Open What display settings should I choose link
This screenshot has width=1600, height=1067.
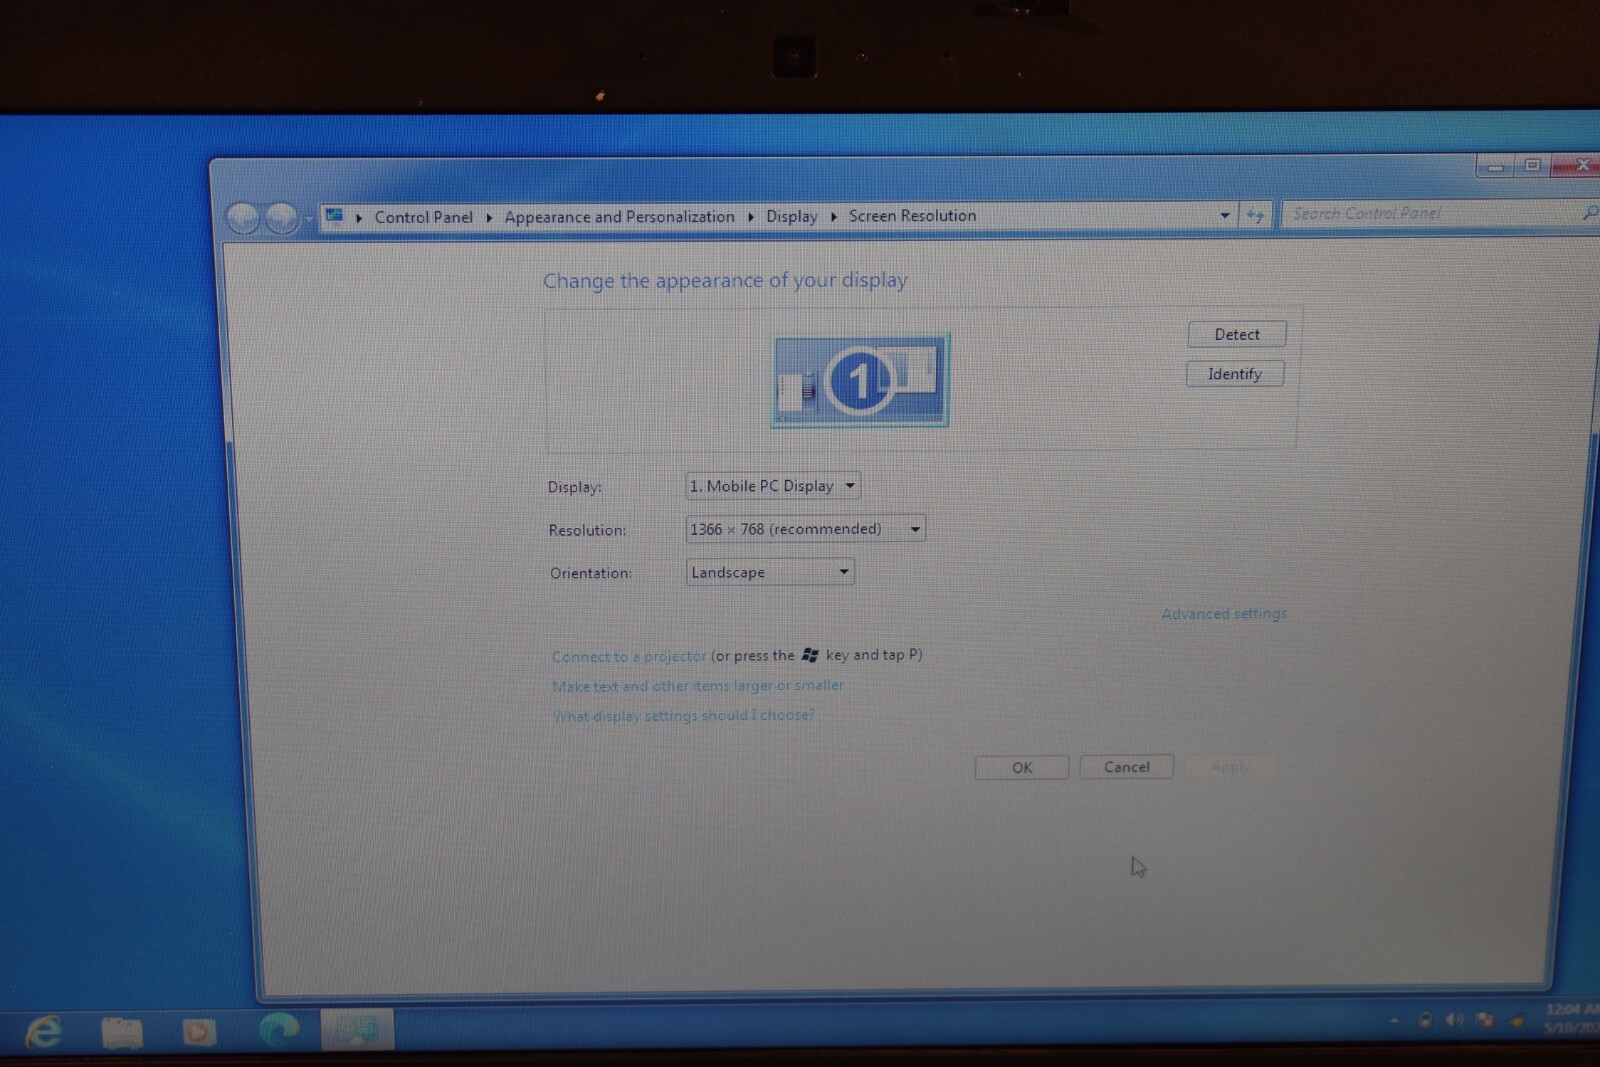click(684, 716)
